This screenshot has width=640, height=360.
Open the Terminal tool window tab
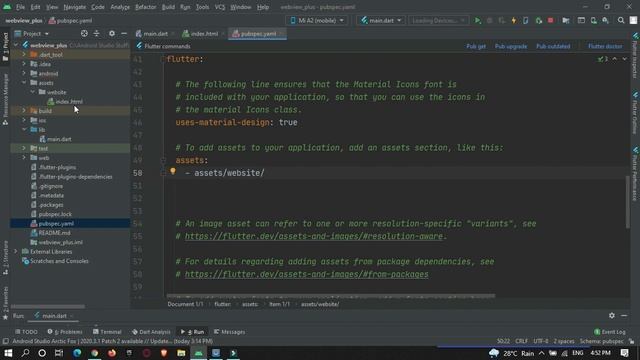(107, 332)
